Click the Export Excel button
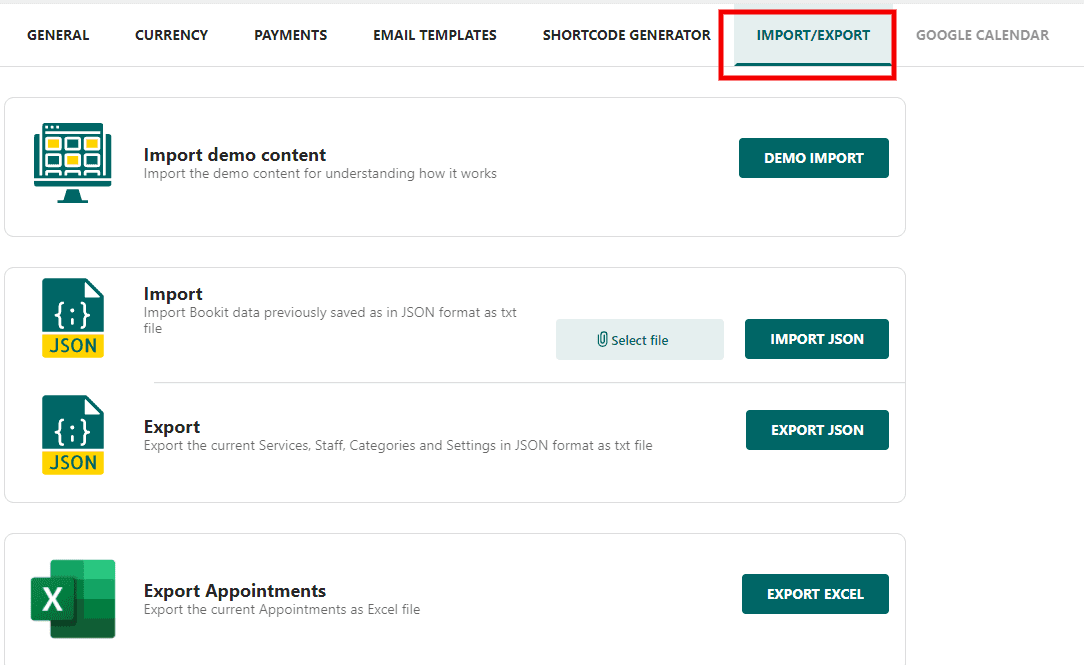This screenshot has width=1084, height=665. click(x=815, y=594)
